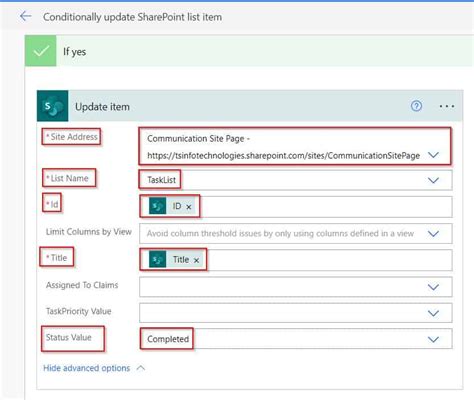474x400 pixels.
Task: Click the Assigned To Claims field
Action: coord(296,287)
